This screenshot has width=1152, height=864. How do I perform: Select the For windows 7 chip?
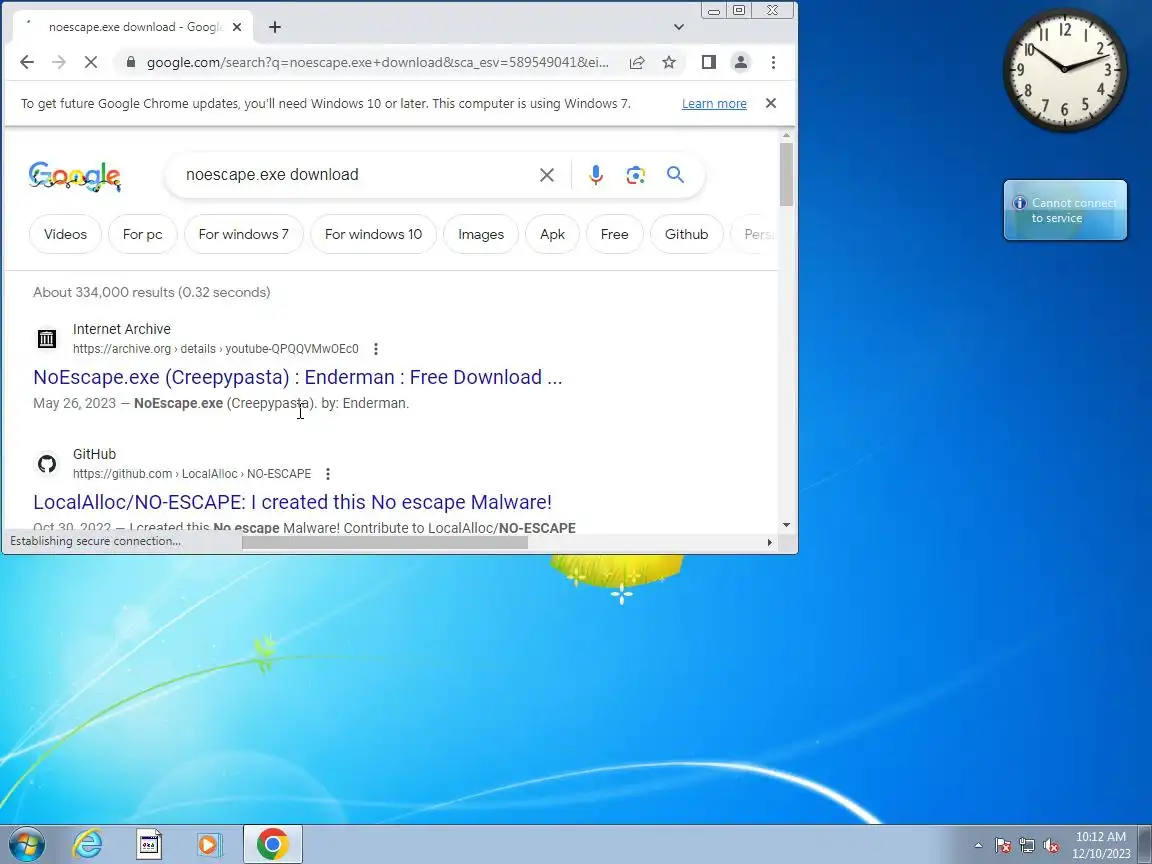244,234
